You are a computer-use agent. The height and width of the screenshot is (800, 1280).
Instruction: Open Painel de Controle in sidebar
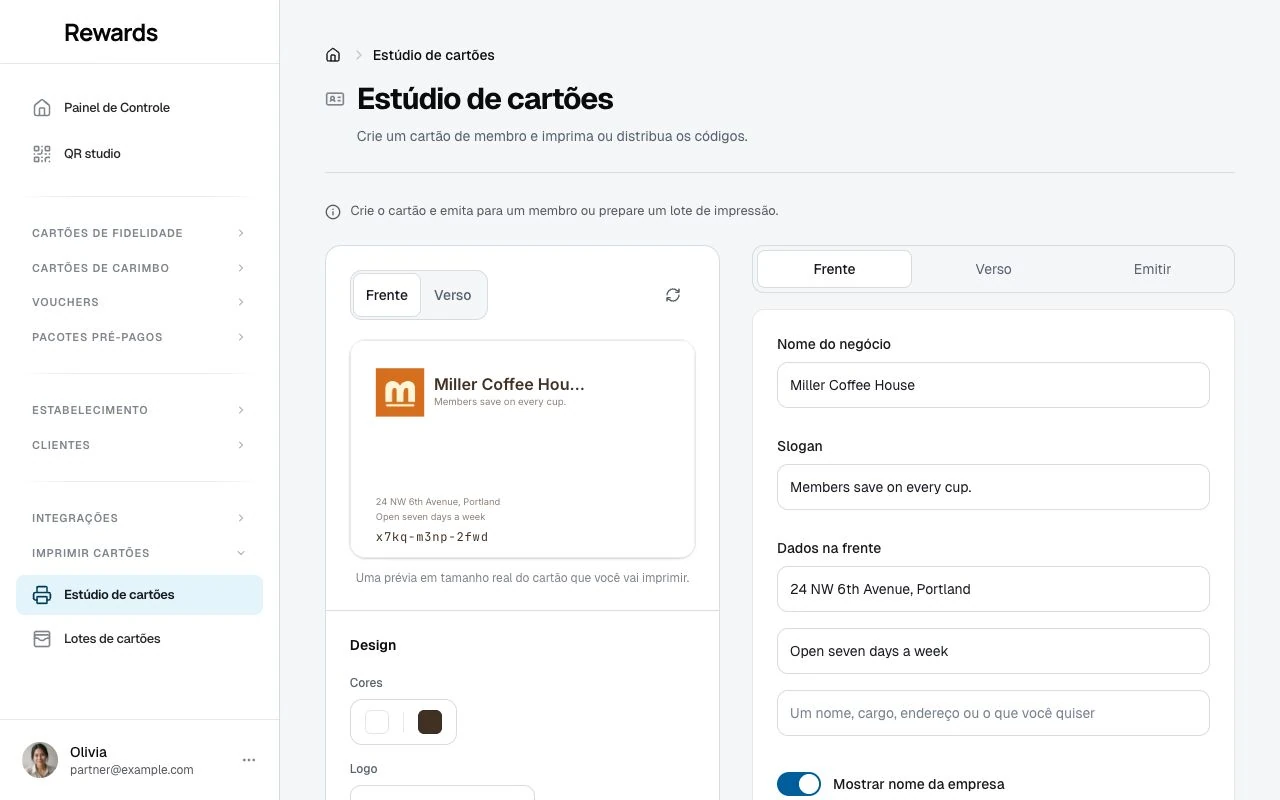click(x=139, y=107)
